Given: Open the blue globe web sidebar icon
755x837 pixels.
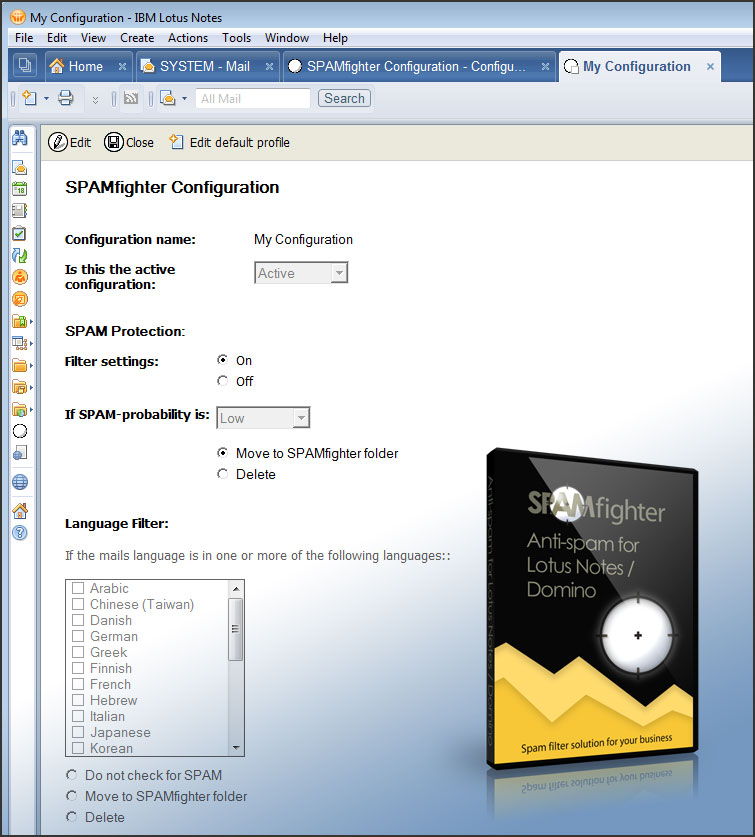Looking at the screenshot, I should coord(20,482).
